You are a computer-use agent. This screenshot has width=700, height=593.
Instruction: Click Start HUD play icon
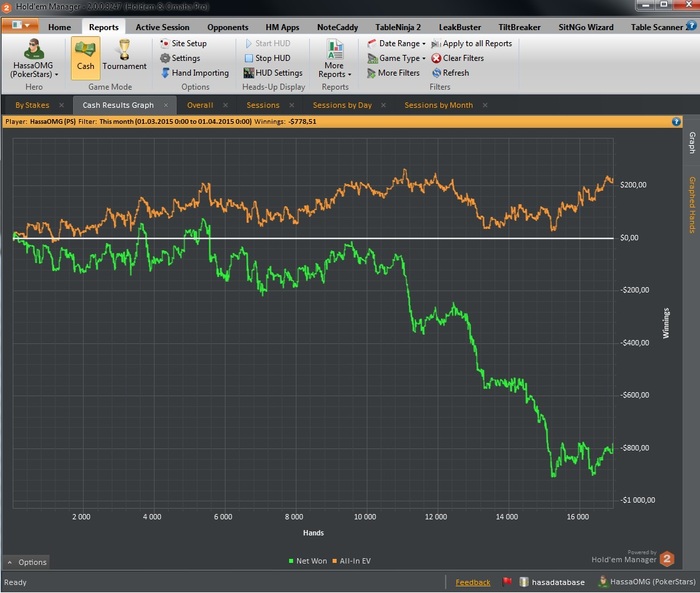[x=249, y=43]
